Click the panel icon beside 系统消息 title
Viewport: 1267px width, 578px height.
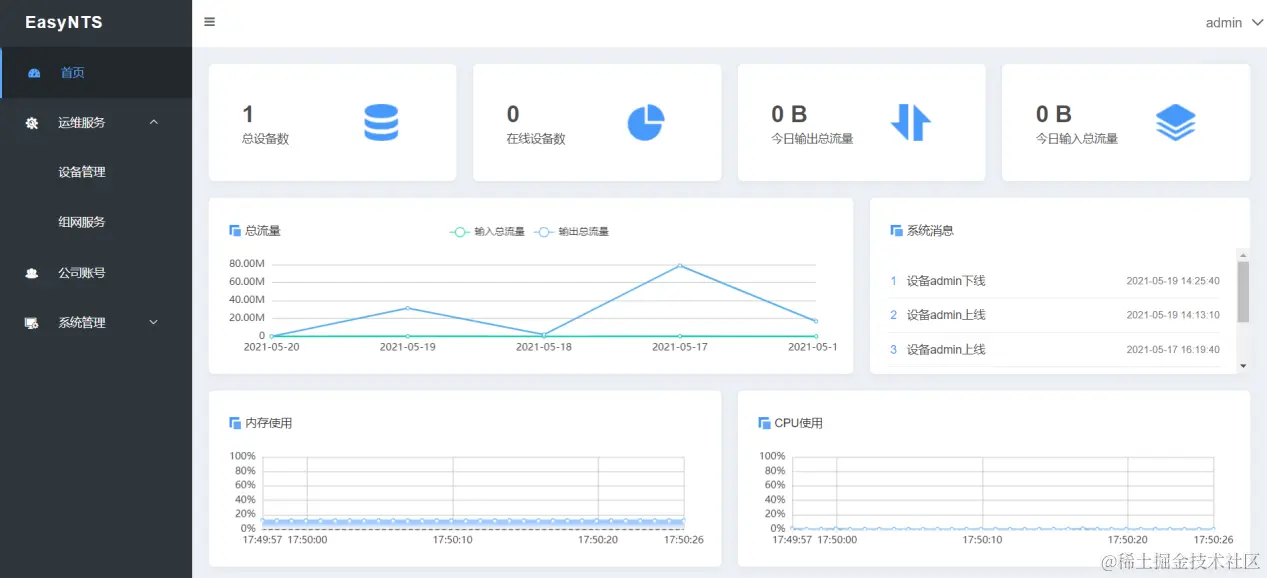tap(896, 231)
